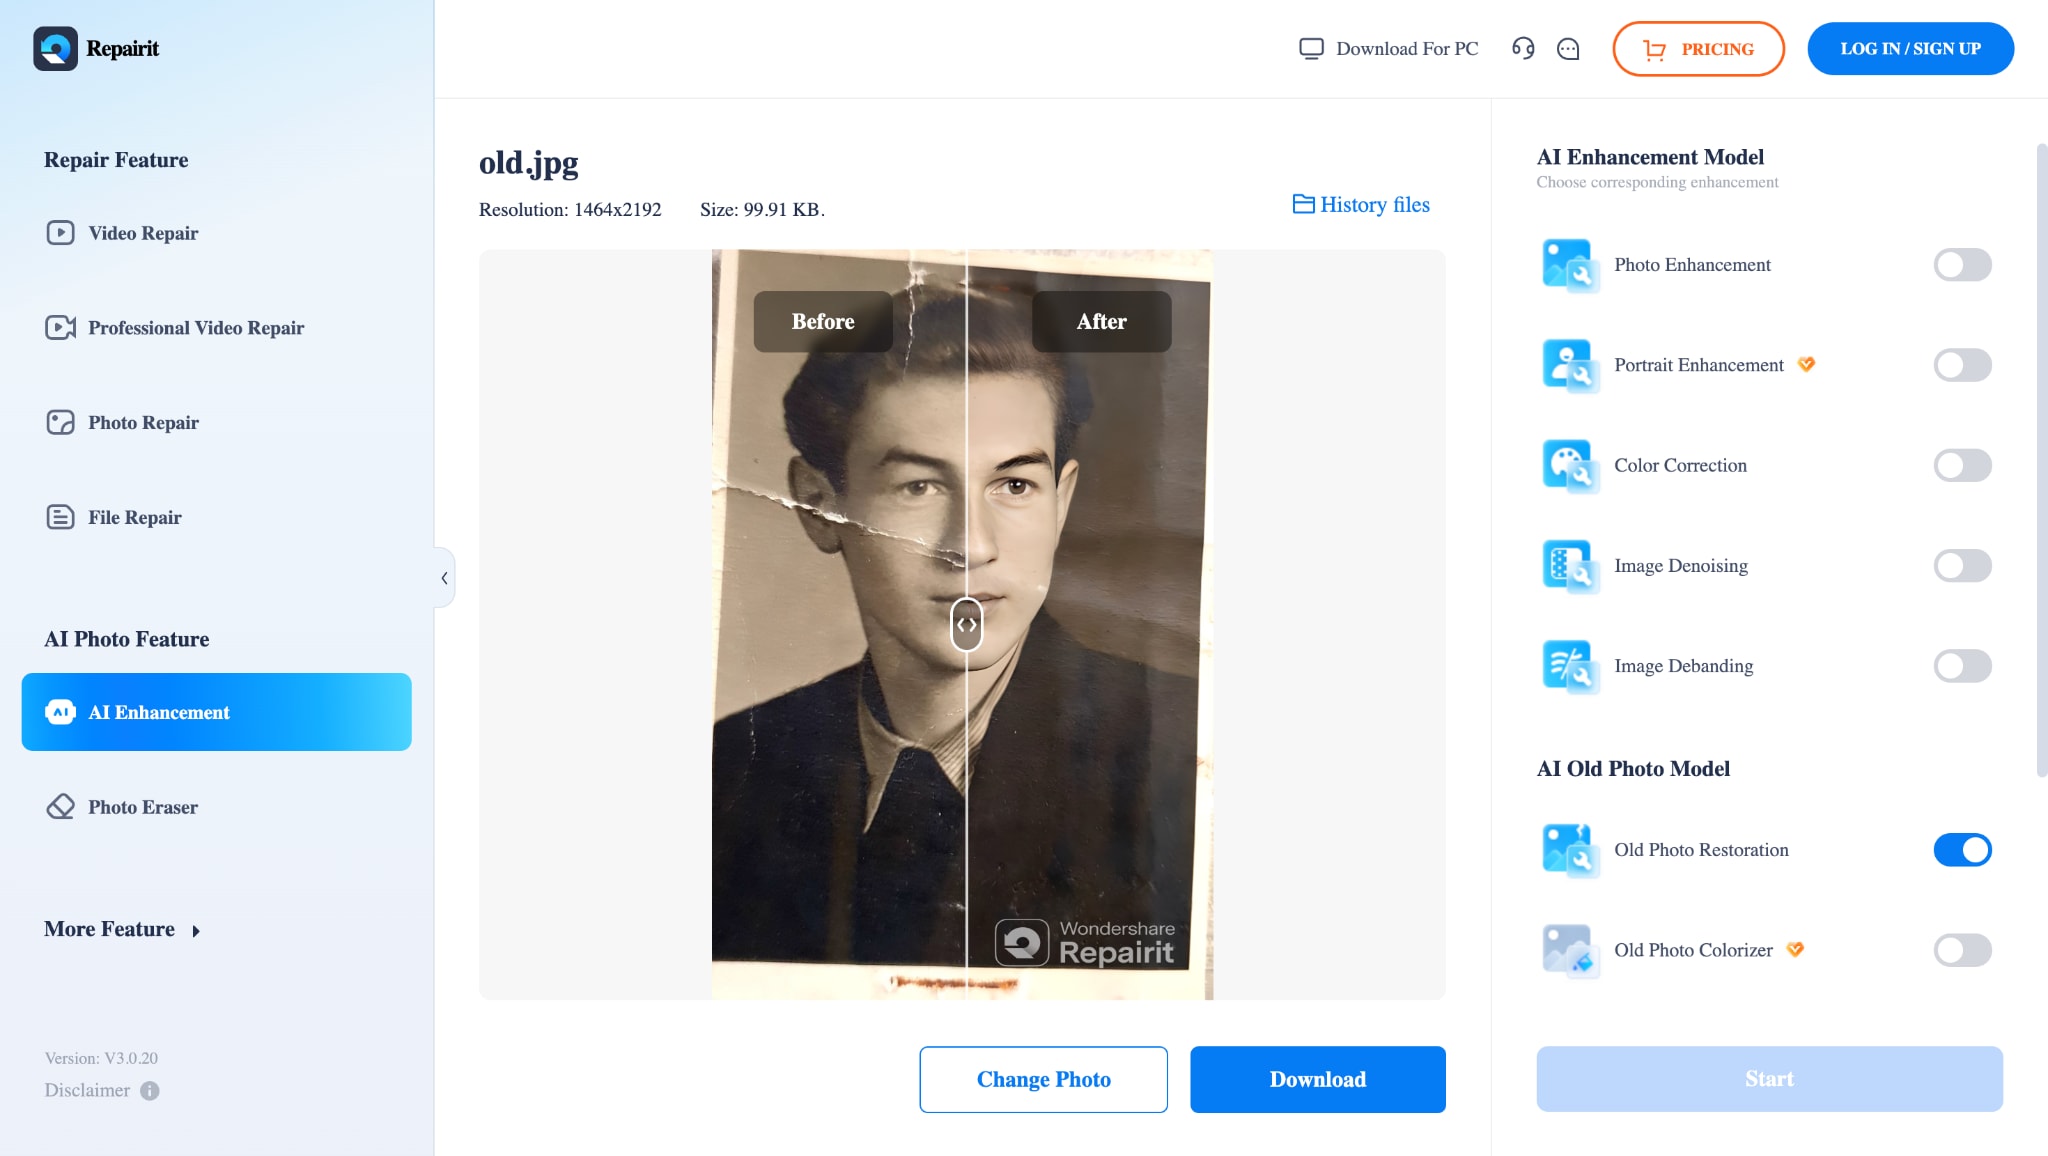Click the Resolution: 1464x2192 text
This screenshot has width=2048, height=1156.
tap(570, 210)
